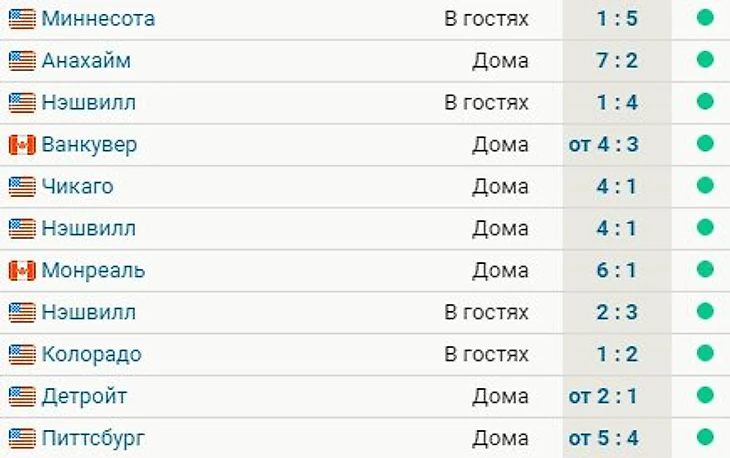Open the Миннесота team link

[98, 19]
